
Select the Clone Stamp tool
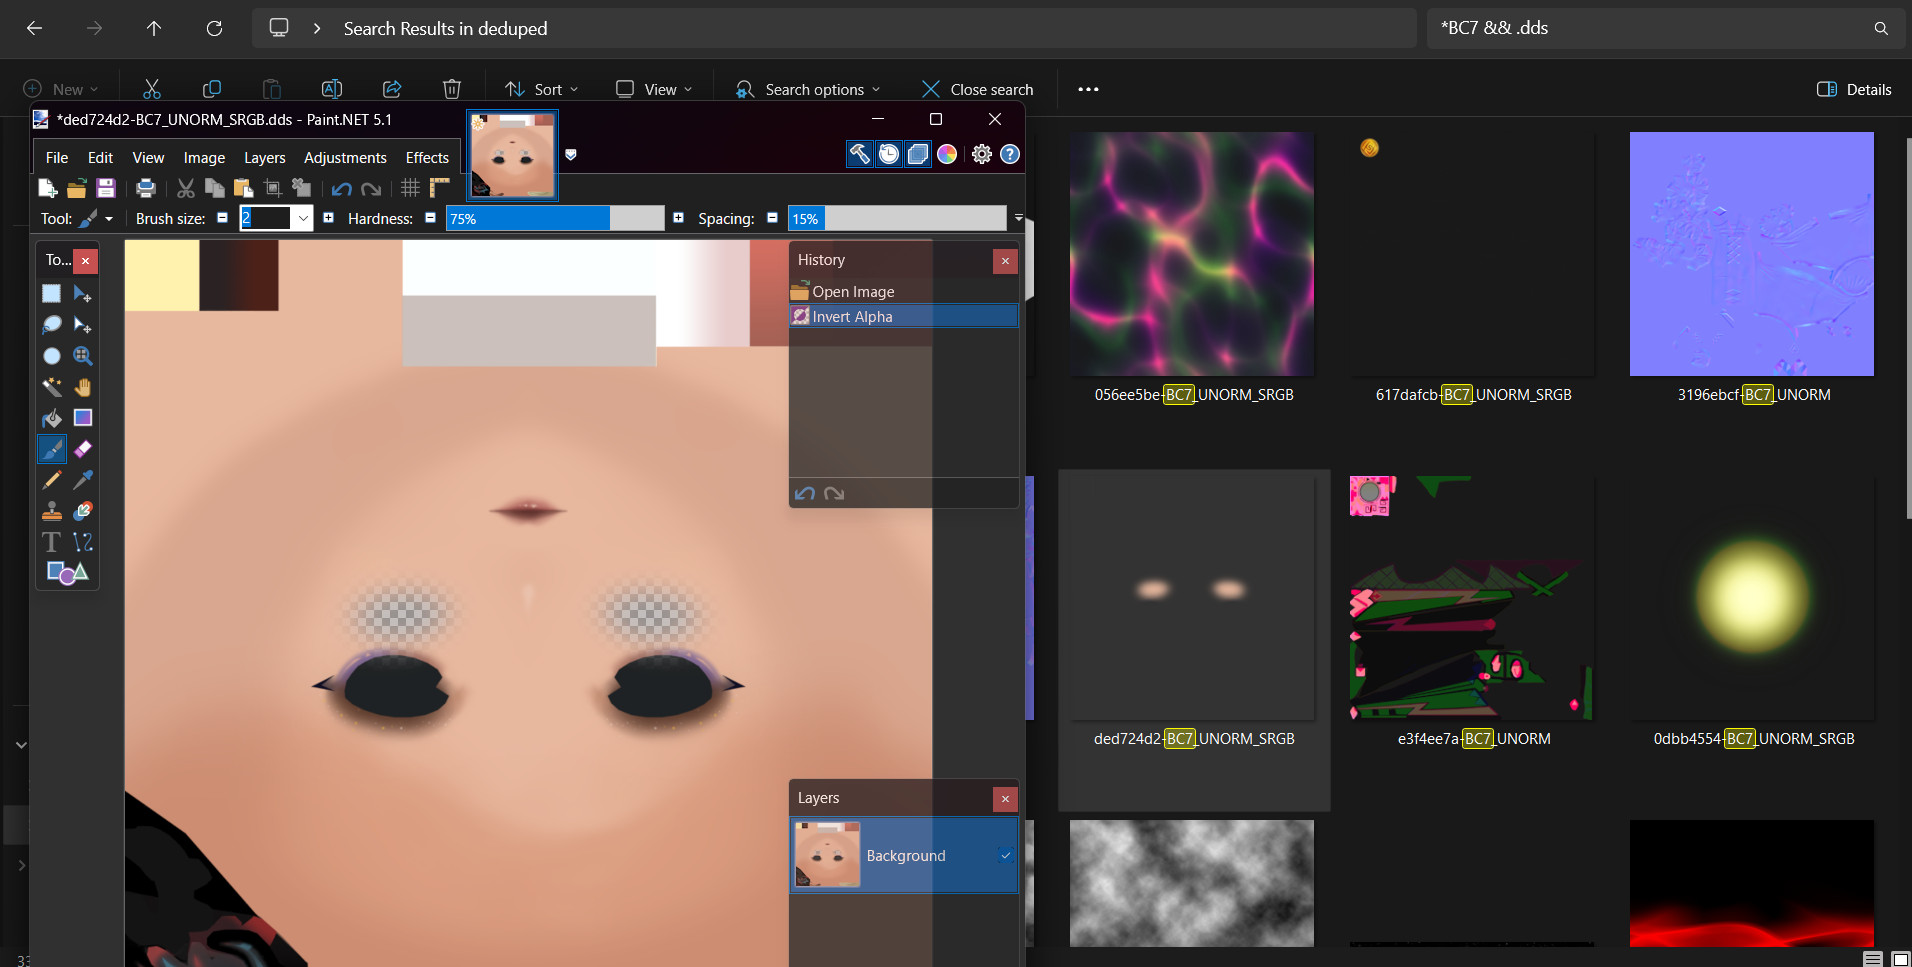pos(51,511)
